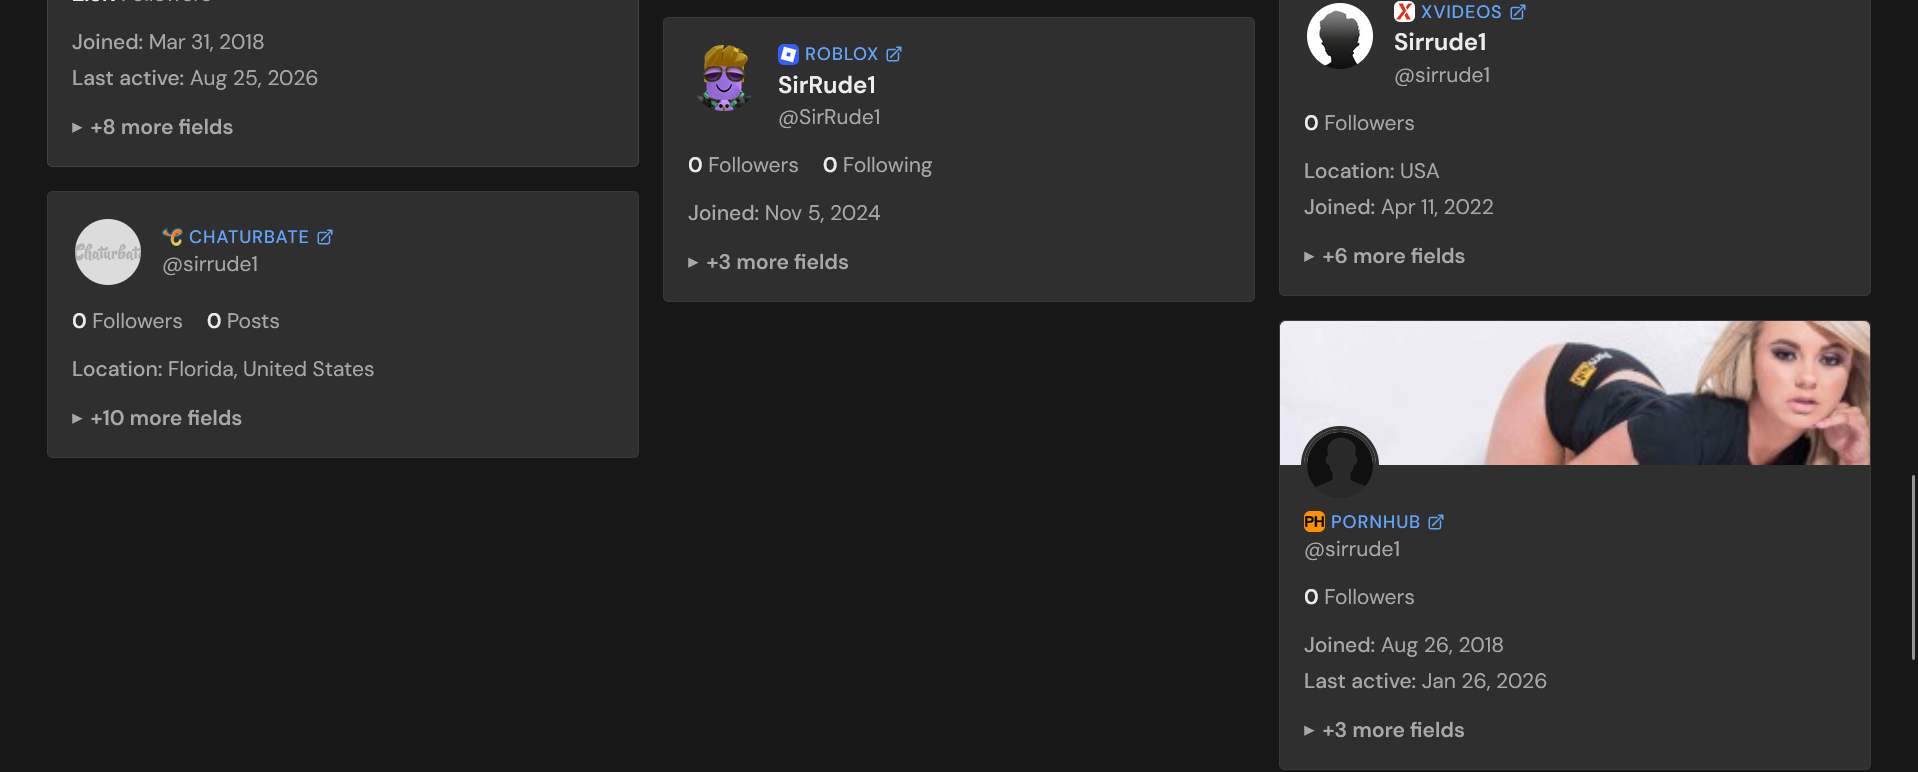Expand +3 more fields under Pornhub
Viewport: 1918px width, 772px height.
click(x=1384, y=730)
